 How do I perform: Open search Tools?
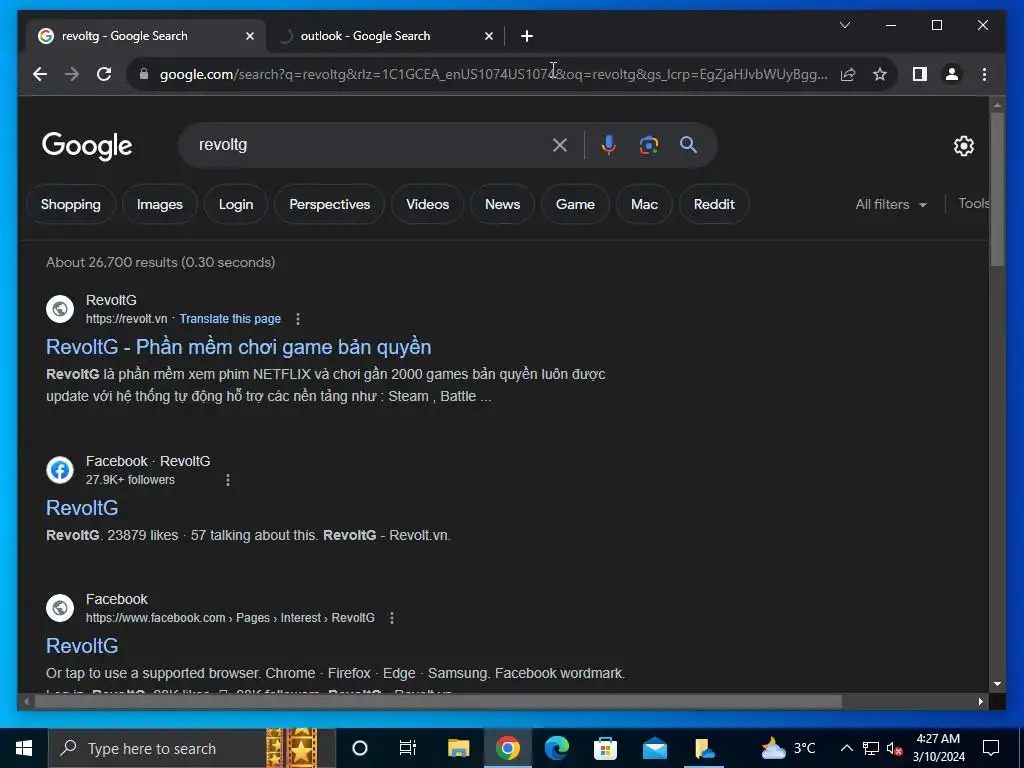[973, 204]
